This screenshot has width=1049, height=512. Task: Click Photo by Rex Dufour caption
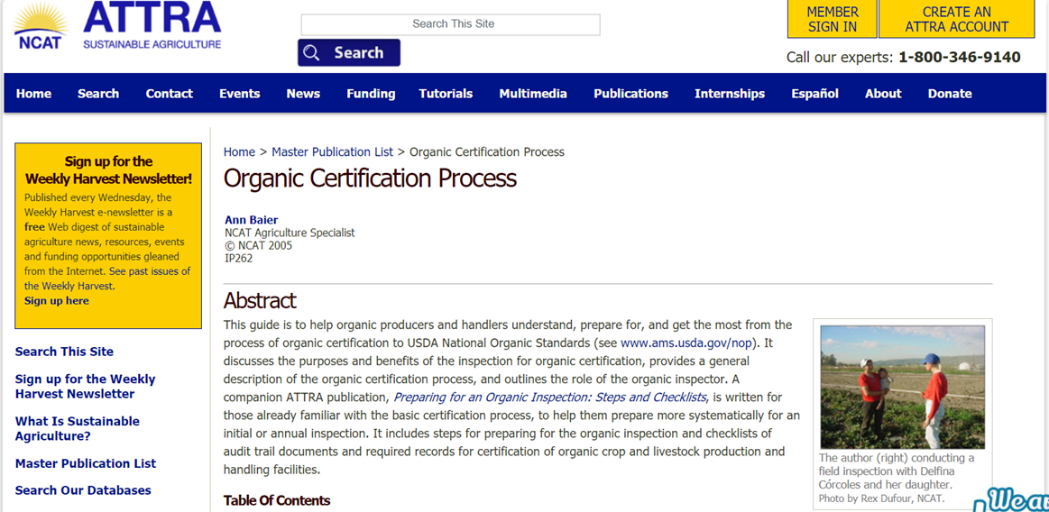[882, 499]
